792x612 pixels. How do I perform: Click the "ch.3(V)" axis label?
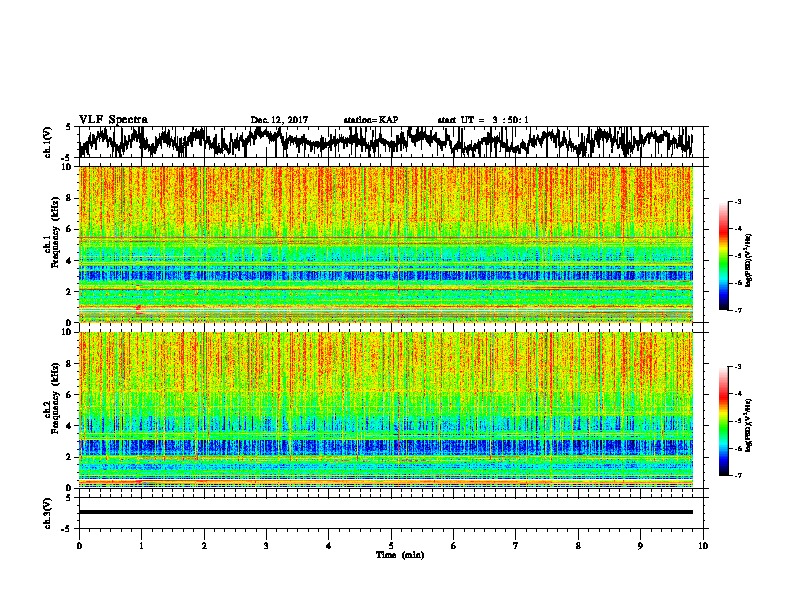47,513
